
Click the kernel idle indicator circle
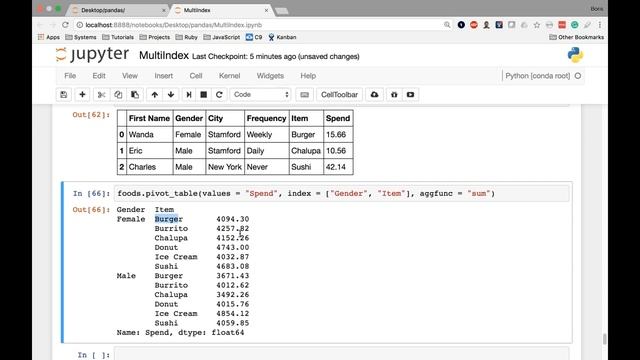point(578,76)
